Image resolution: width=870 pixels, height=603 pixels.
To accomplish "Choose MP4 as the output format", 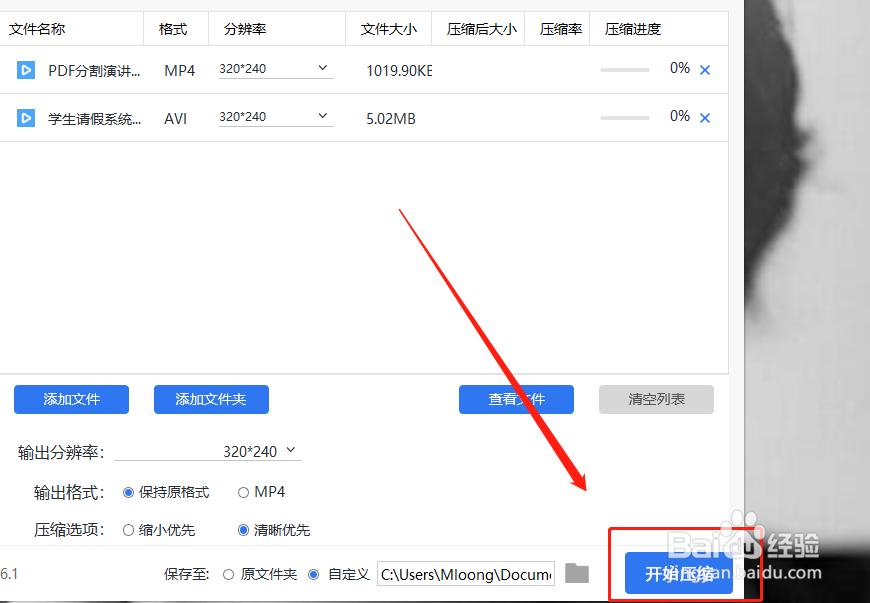I will click(243, 492).
